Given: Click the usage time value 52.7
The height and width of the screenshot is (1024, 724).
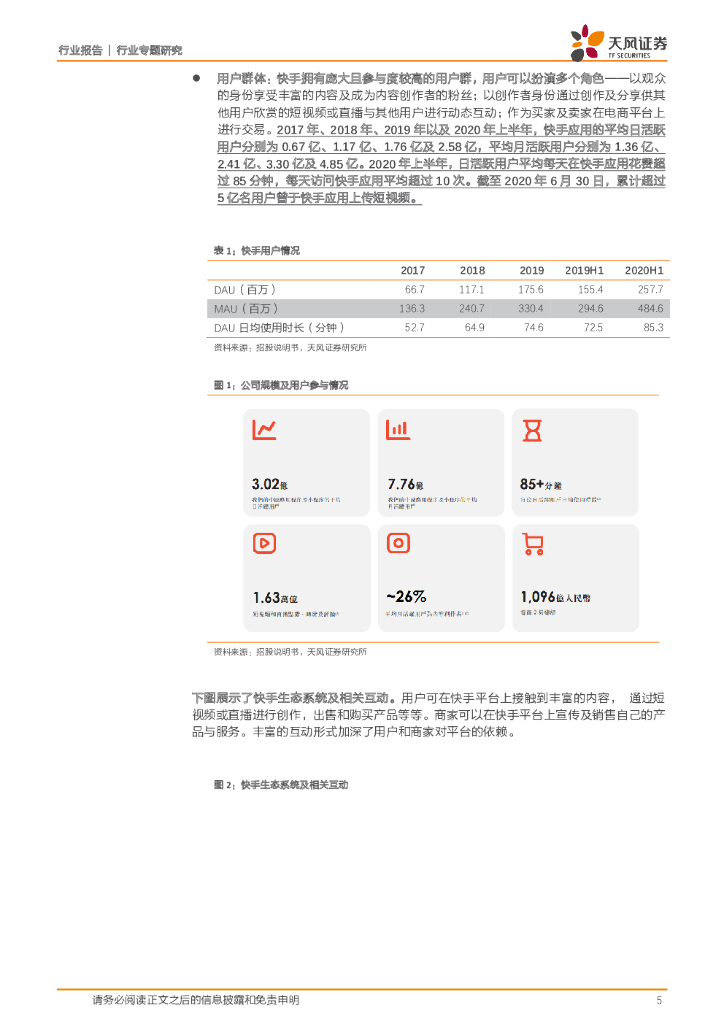Looking at the screenshot, I should (415, 327).
